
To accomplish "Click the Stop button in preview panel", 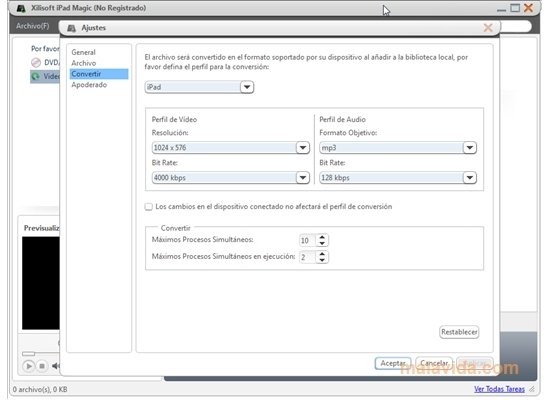I will (x=42, y=366).
